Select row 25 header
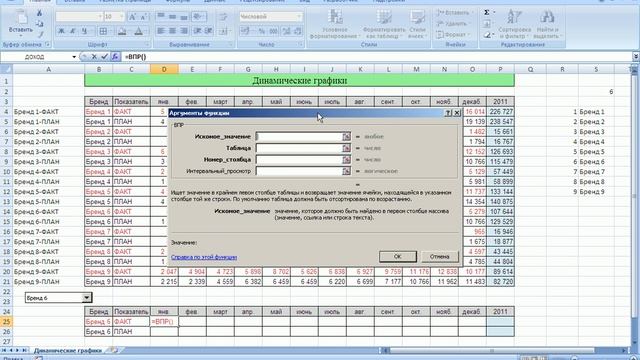 (x=6, y=322)
